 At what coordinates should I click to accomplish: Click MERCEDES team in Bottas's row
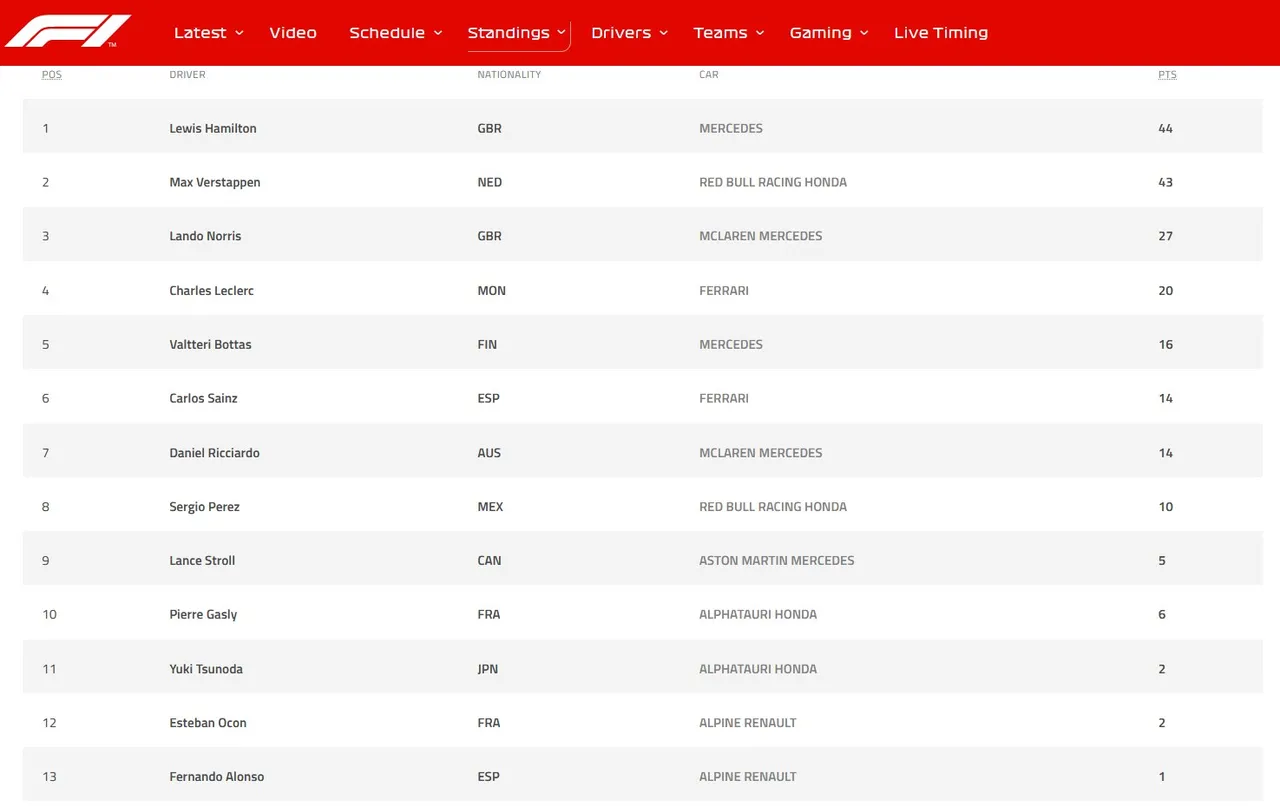click(731, 344)
